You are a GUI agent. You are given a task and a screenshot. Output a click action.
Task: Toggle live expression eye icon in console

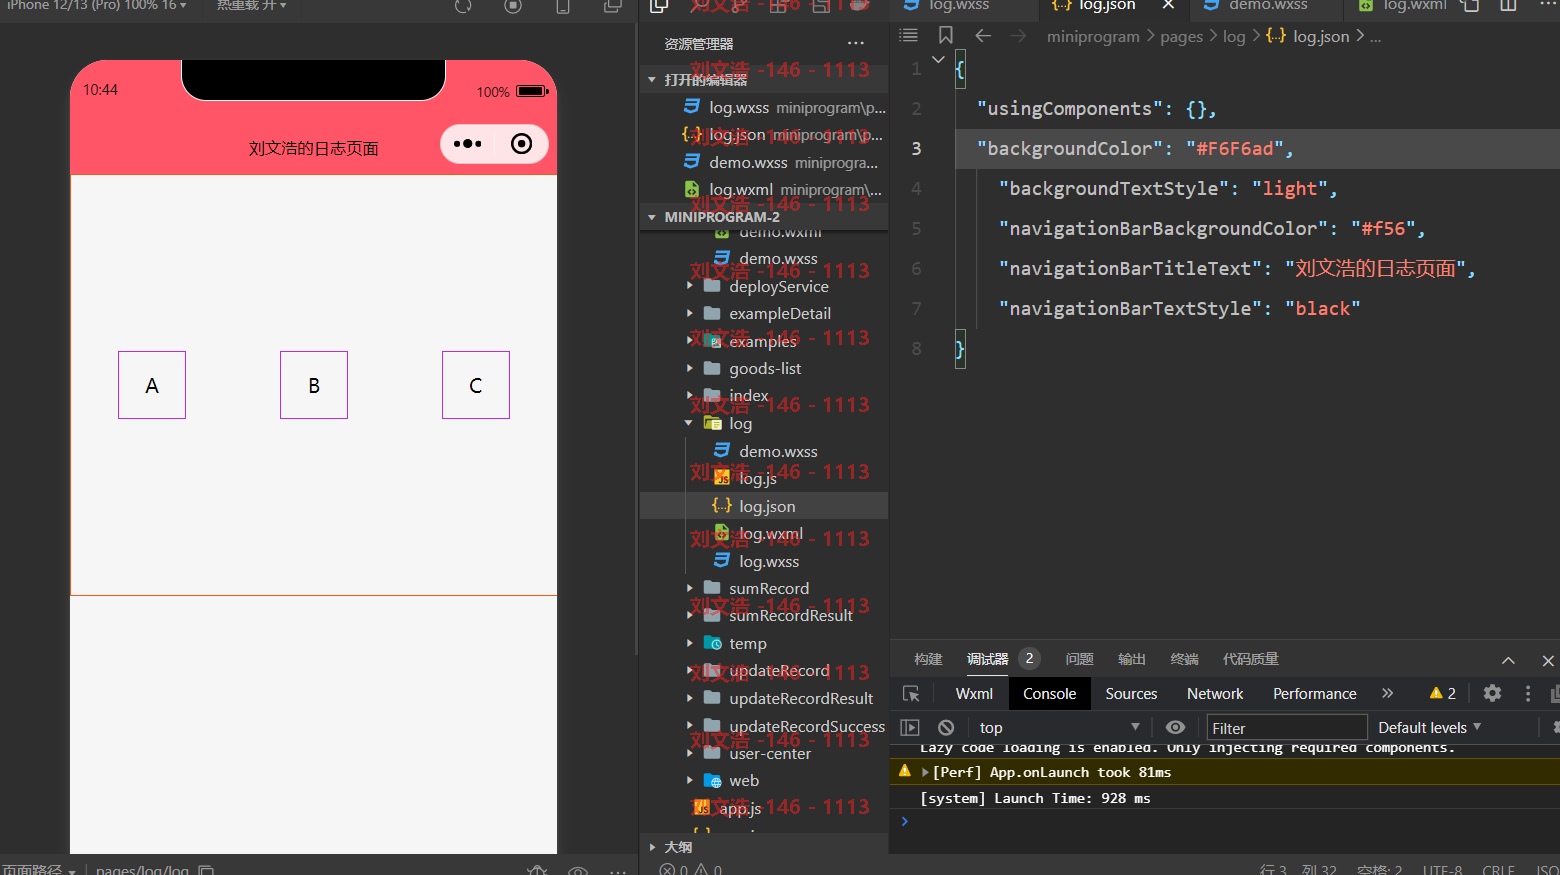pyautogui.click(x=1176, y=728)
